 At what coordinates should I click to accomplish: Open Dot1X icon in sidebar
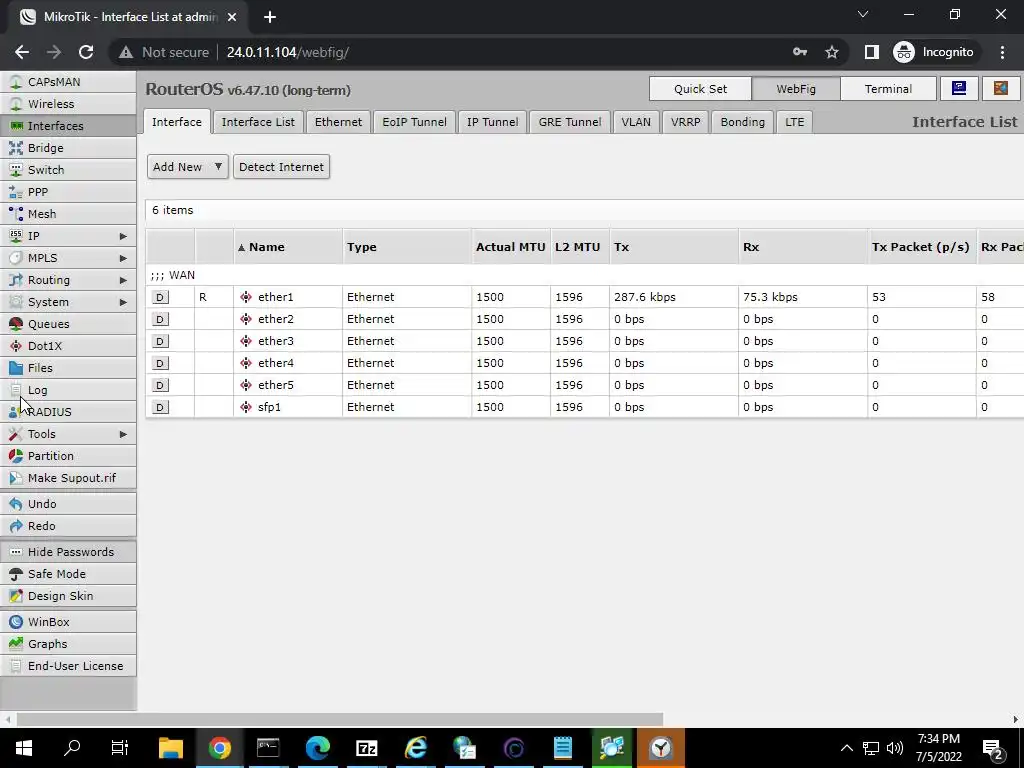(x=16, y=346)
